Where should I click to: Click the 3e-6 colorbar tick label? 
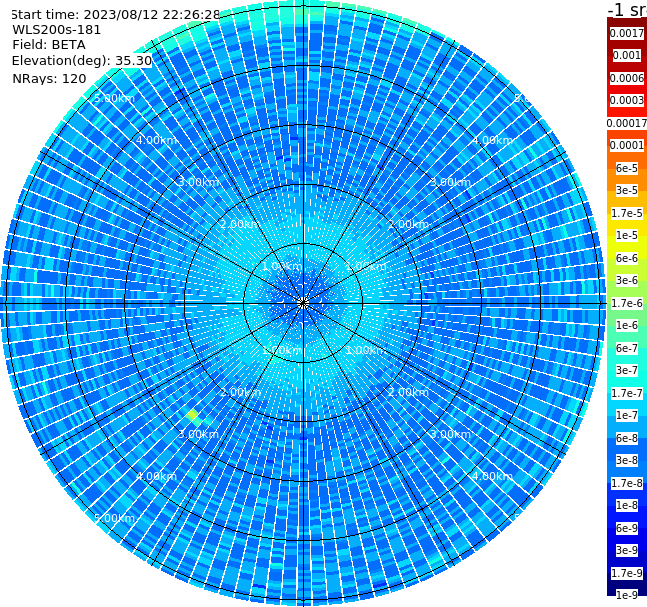click(x=627, y=280)
